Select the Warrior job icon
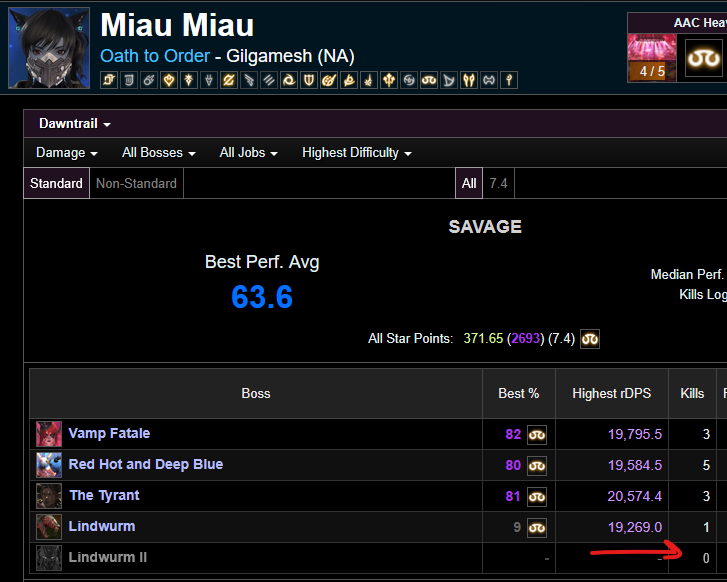 click(x=489, y=80)
